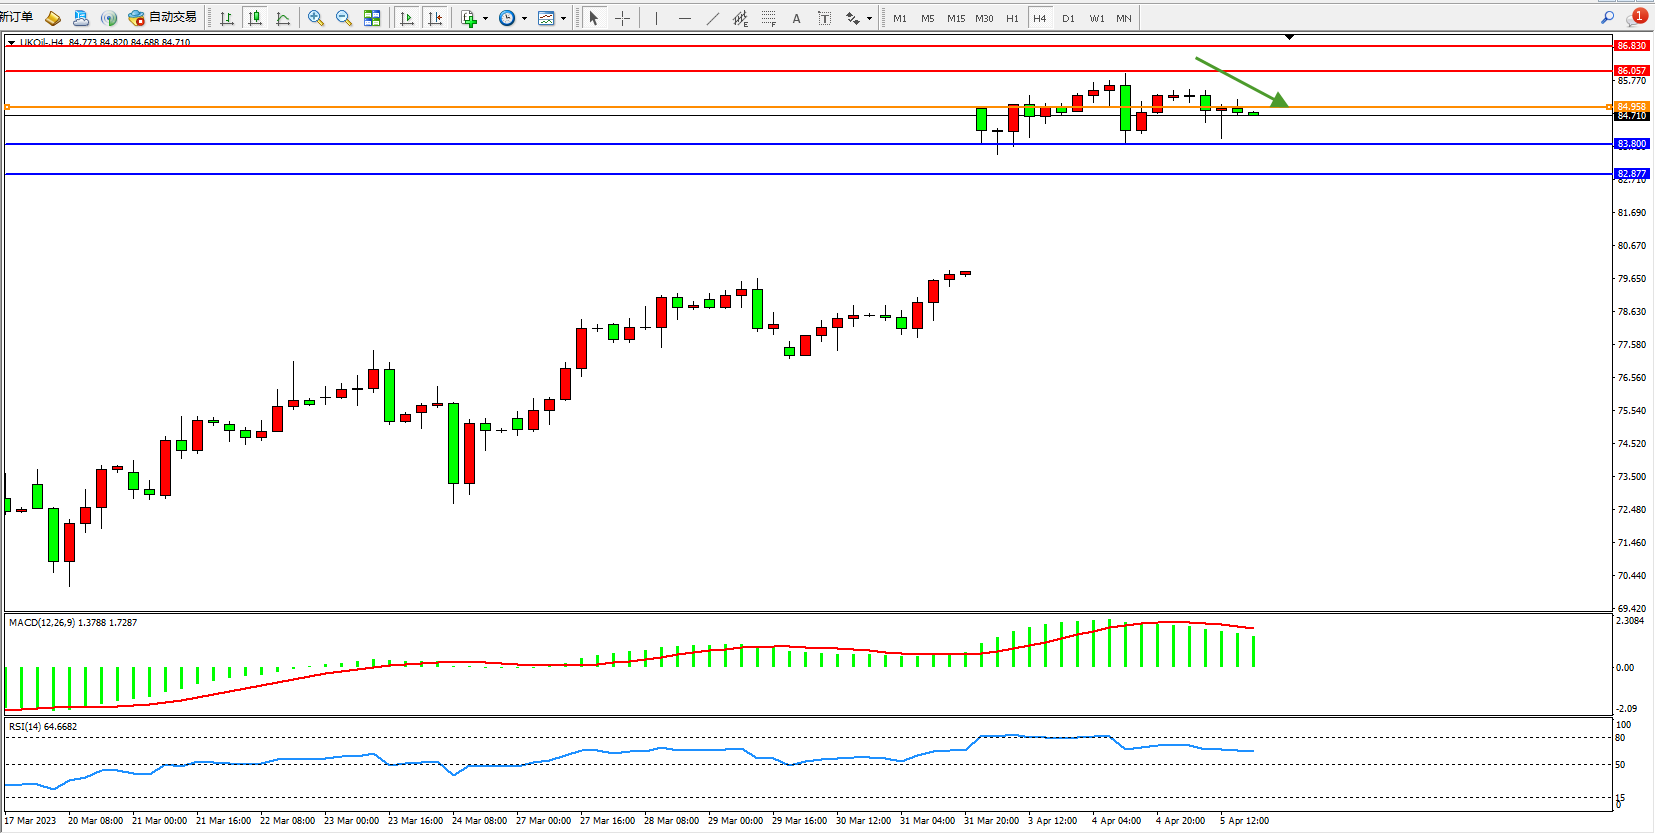
Task: Expand the periods clock dropdown
Action: 524,18
